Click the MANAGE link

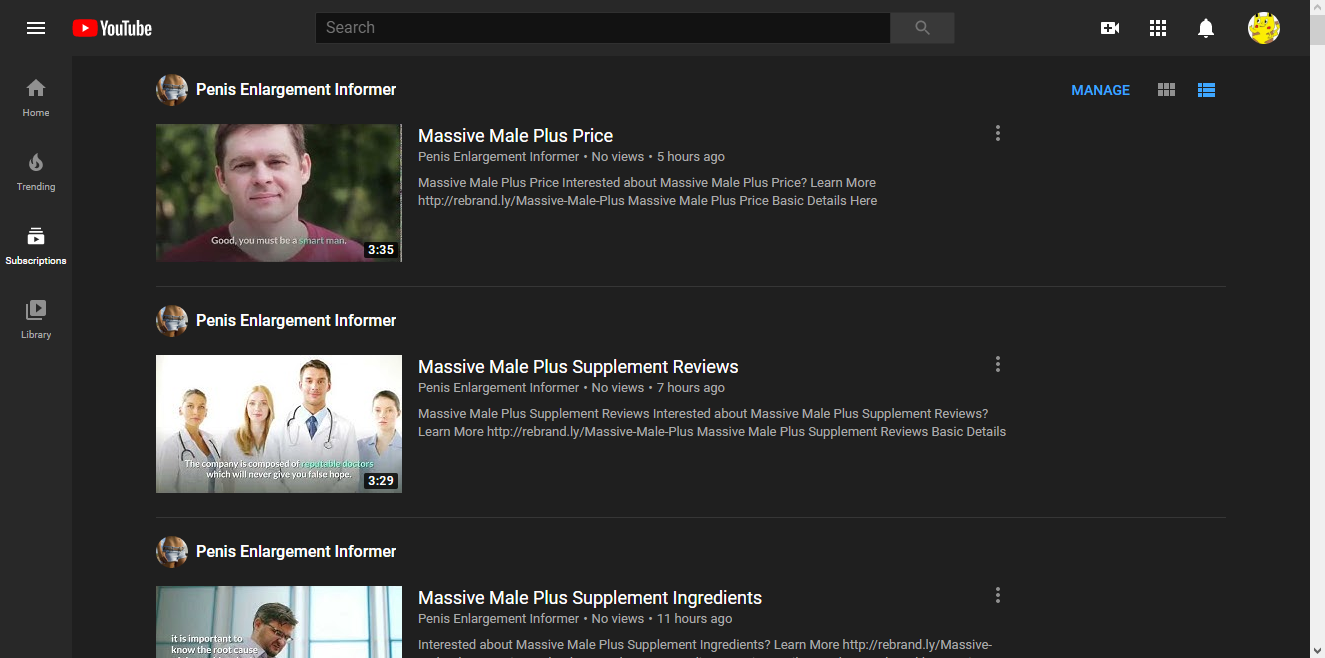(x=1100, y=90)
